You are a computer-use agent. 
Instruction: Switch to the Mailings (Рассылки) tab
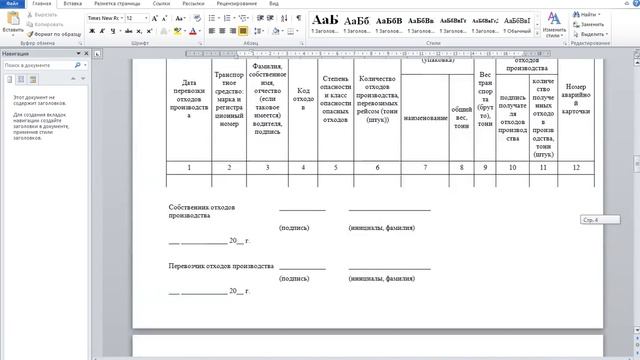(x=193, y=4)
